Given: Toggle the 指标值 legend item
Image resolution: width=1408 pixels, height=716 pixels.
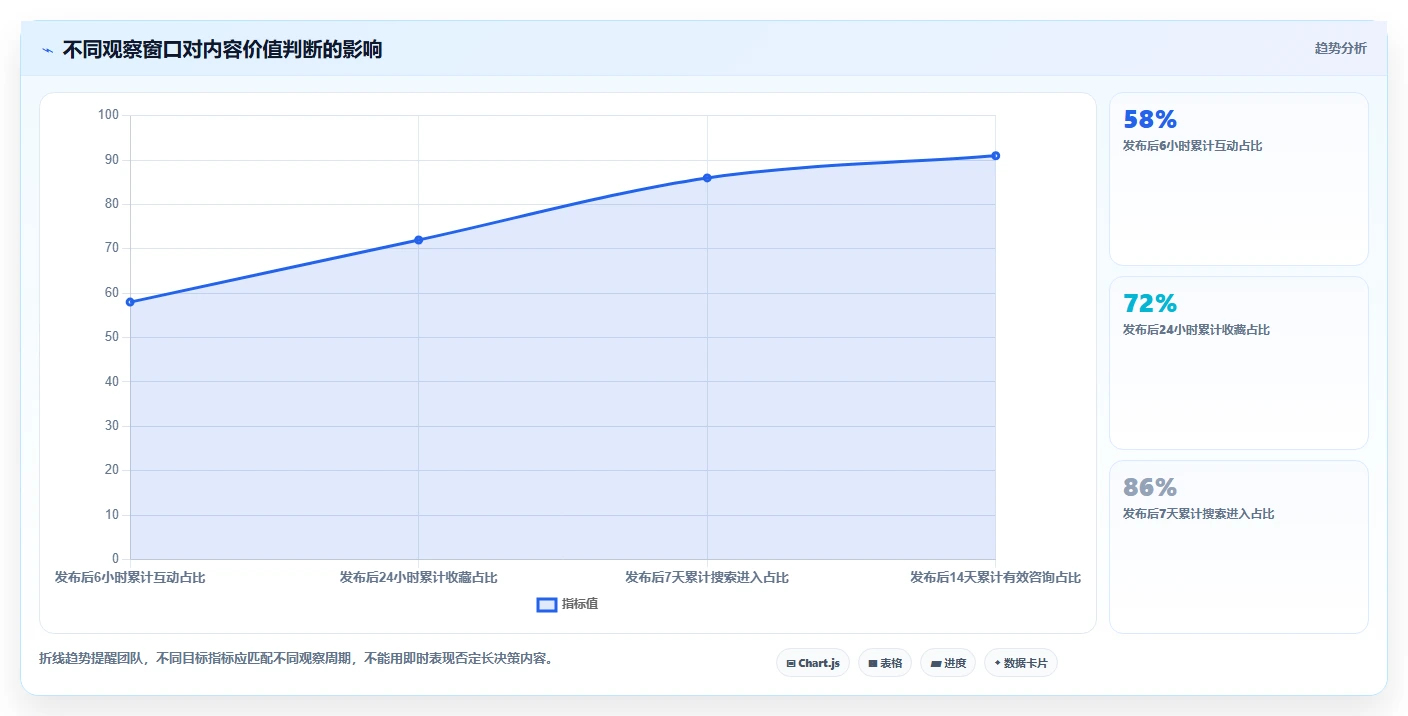Looking at the screenshot, I should [567, 604].
